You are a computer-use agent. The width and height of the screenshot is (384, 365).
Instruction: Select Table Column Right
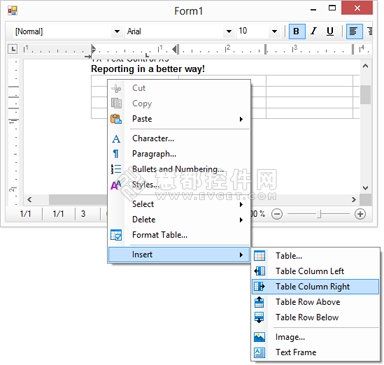tap(316, 287)
